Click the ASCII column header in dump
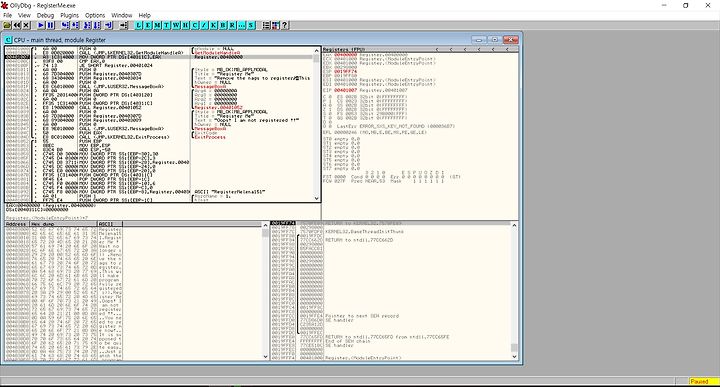Viewport: 720px width, 387px height. point(110,224)
